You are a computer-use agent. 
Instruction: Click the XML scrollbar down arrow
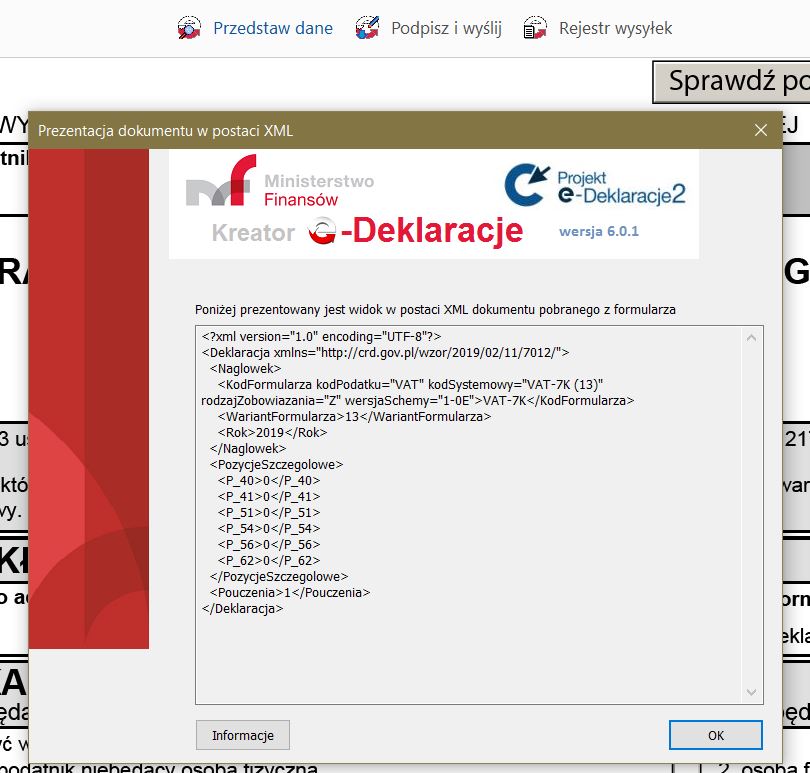[753, 692]
